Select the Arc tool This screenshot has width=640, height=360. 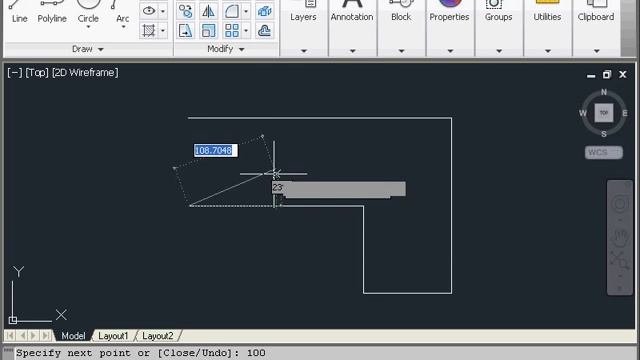[122, 12]
